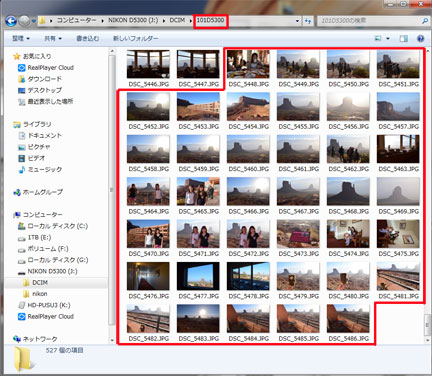The height and width of the screenshot is (376, 432).
Task: Select thumbnail DSC_5486.JPG
Action: tap(348, 318)
